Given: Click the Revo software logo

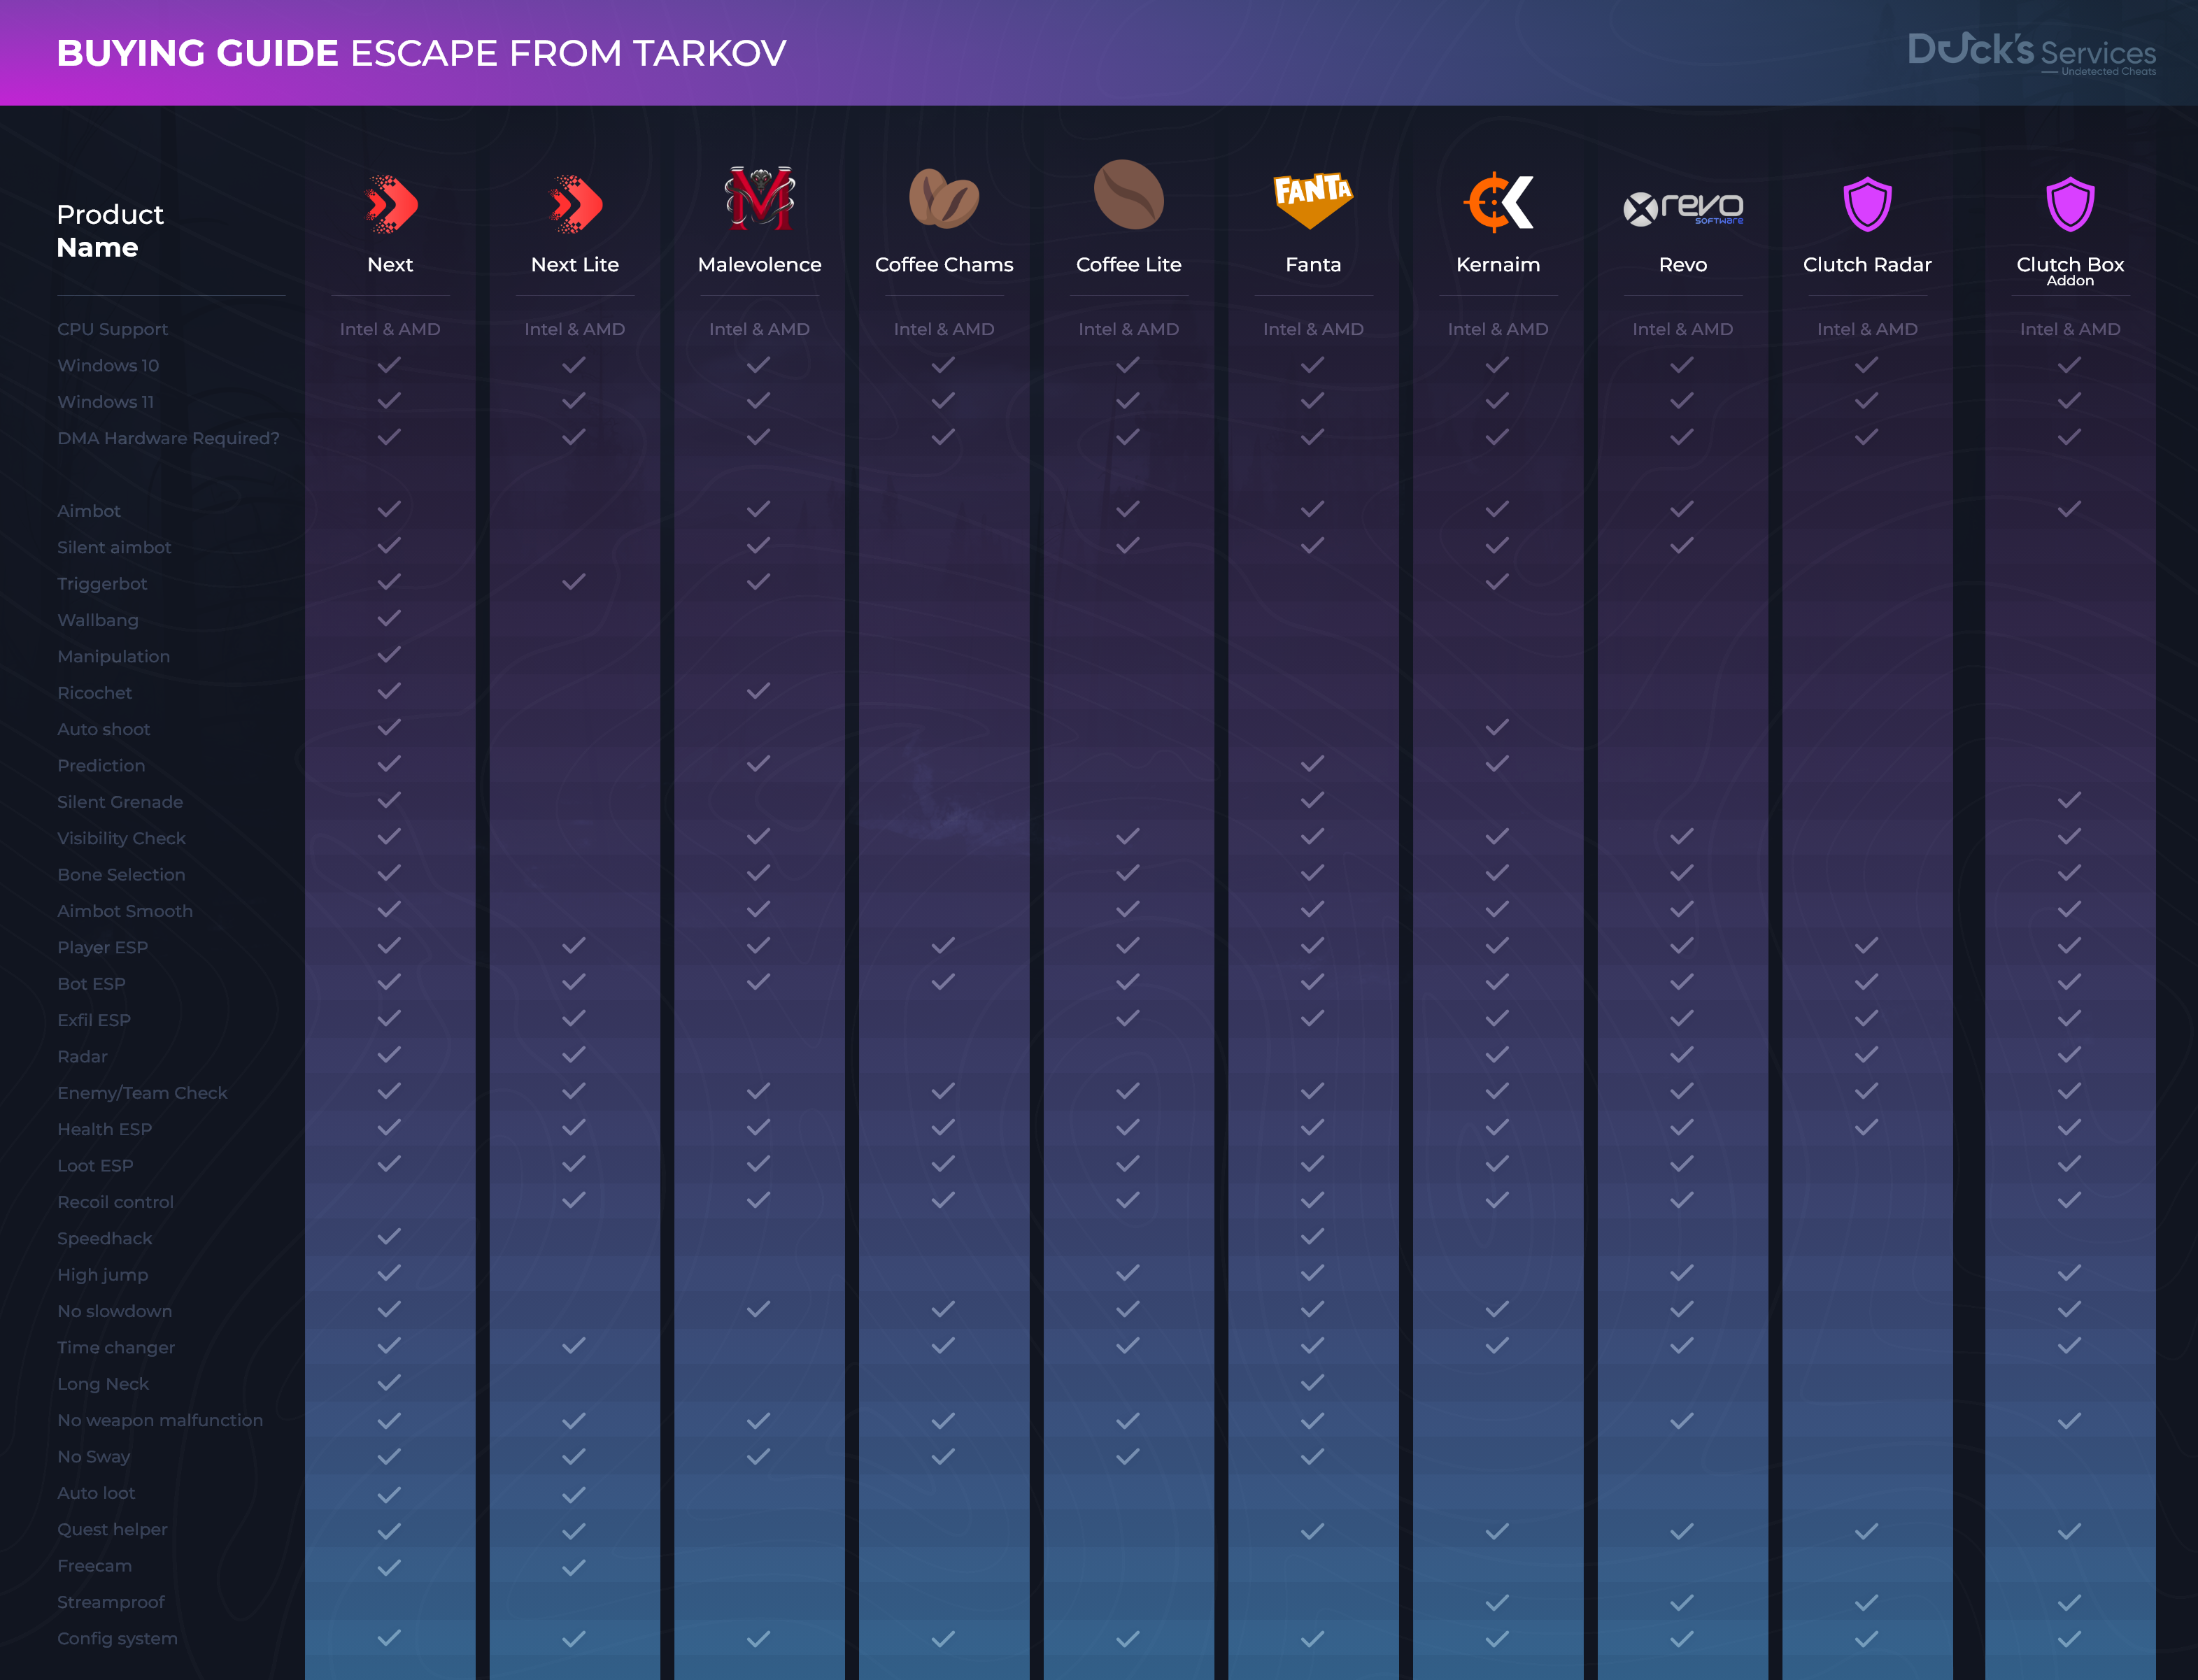Looking at the screenshot, I should pyautogui.click(x=1682, y=208).
